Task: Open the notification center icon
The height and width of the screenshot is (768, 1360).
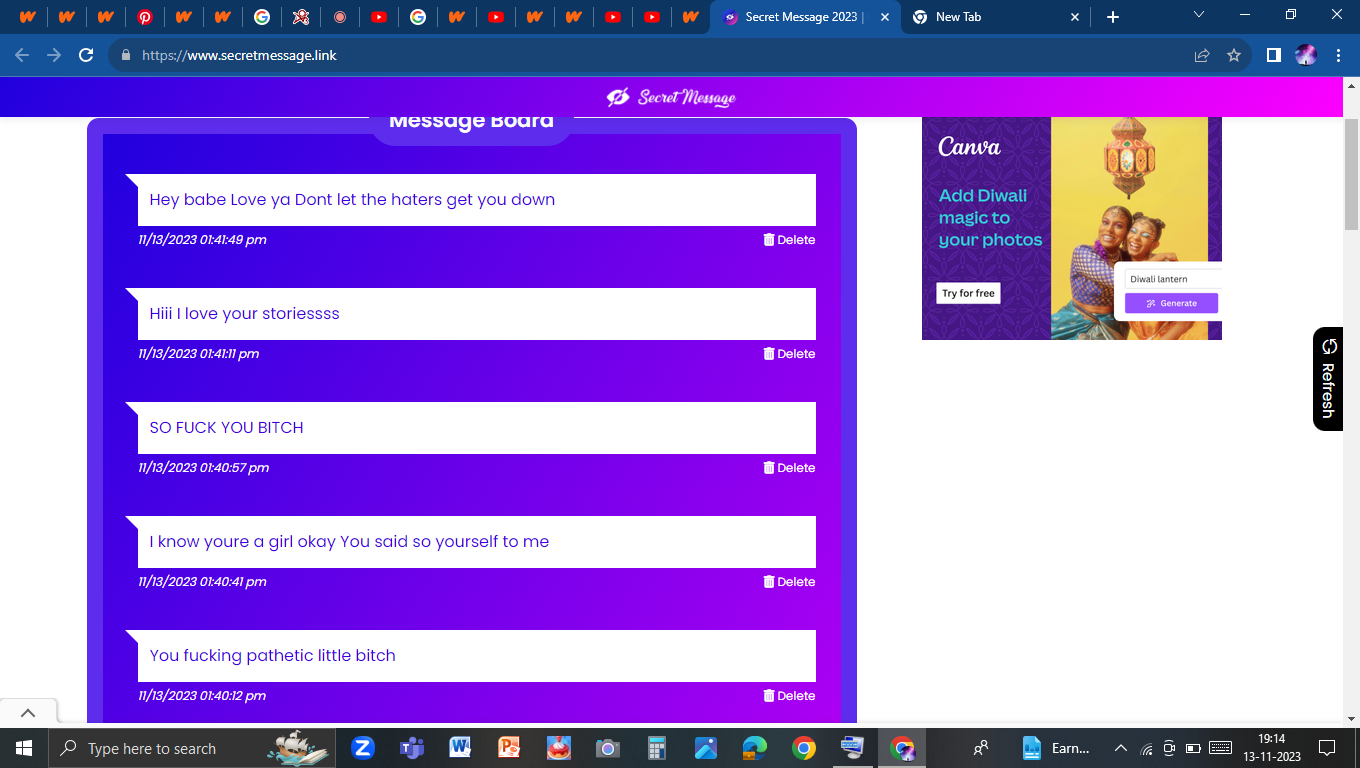Action: [x=1327, y=748]
